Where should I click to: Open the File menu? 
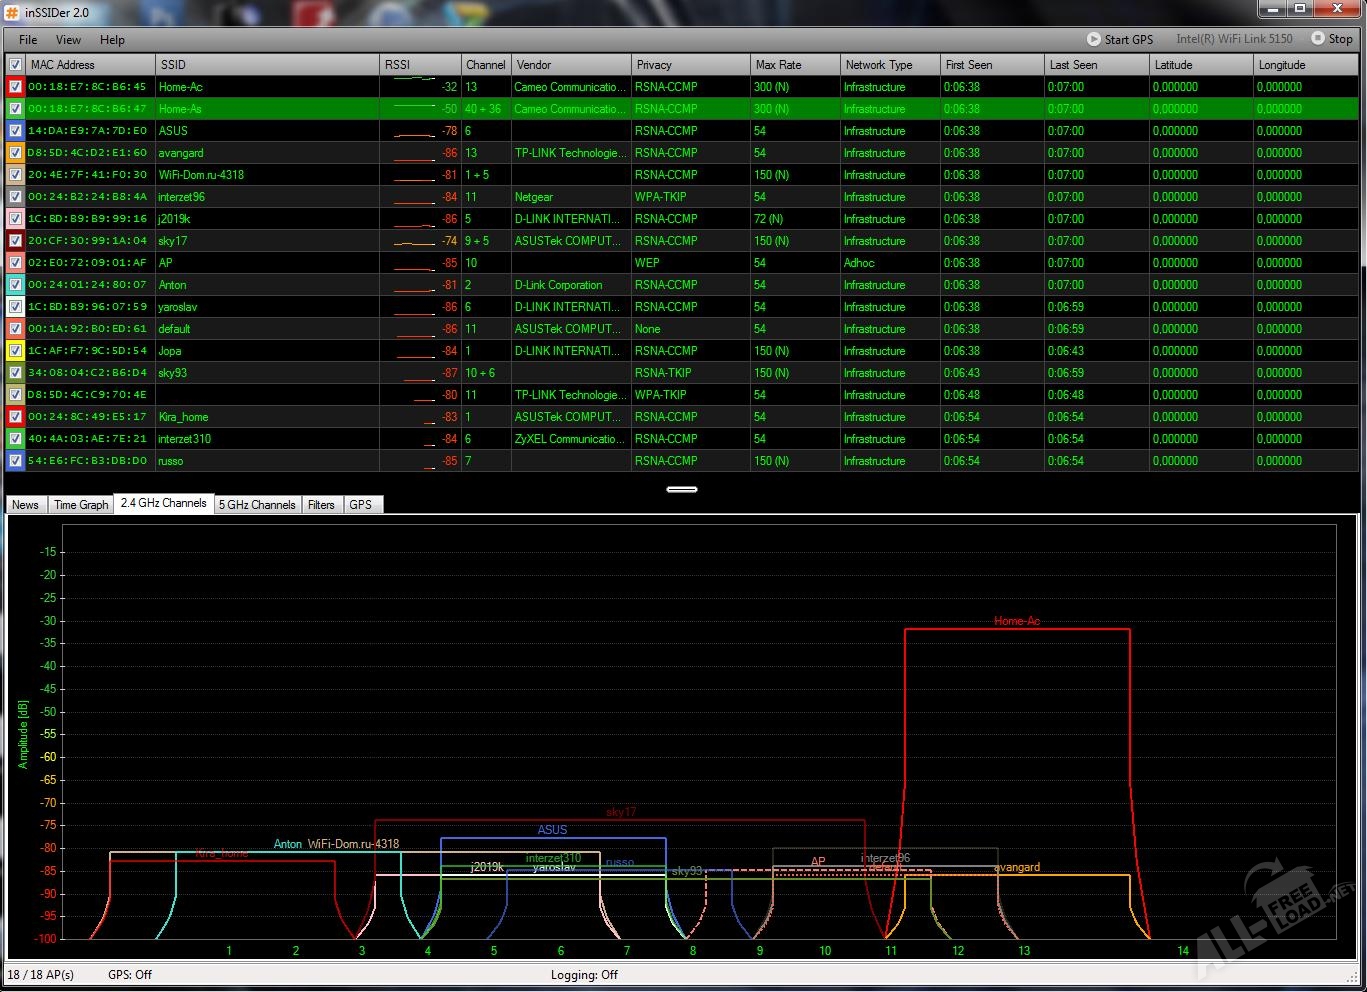[x=28, y=40]
